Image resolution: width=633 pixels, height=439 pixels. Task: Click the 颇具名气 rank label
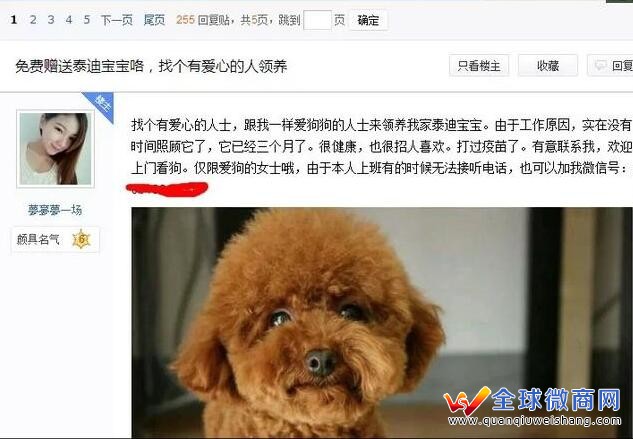(38, 239)
